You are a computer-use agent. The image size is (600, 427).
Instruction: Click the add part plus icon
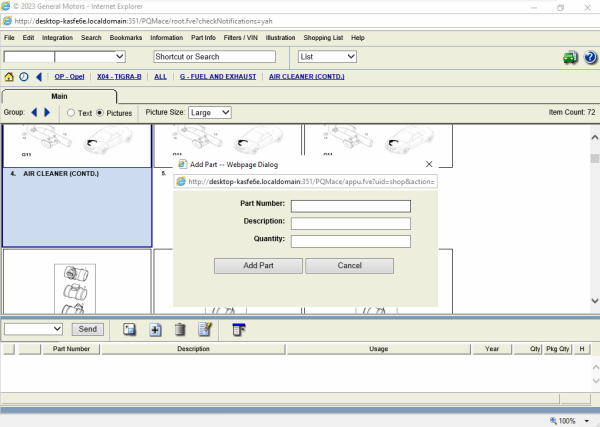(155, 329)
